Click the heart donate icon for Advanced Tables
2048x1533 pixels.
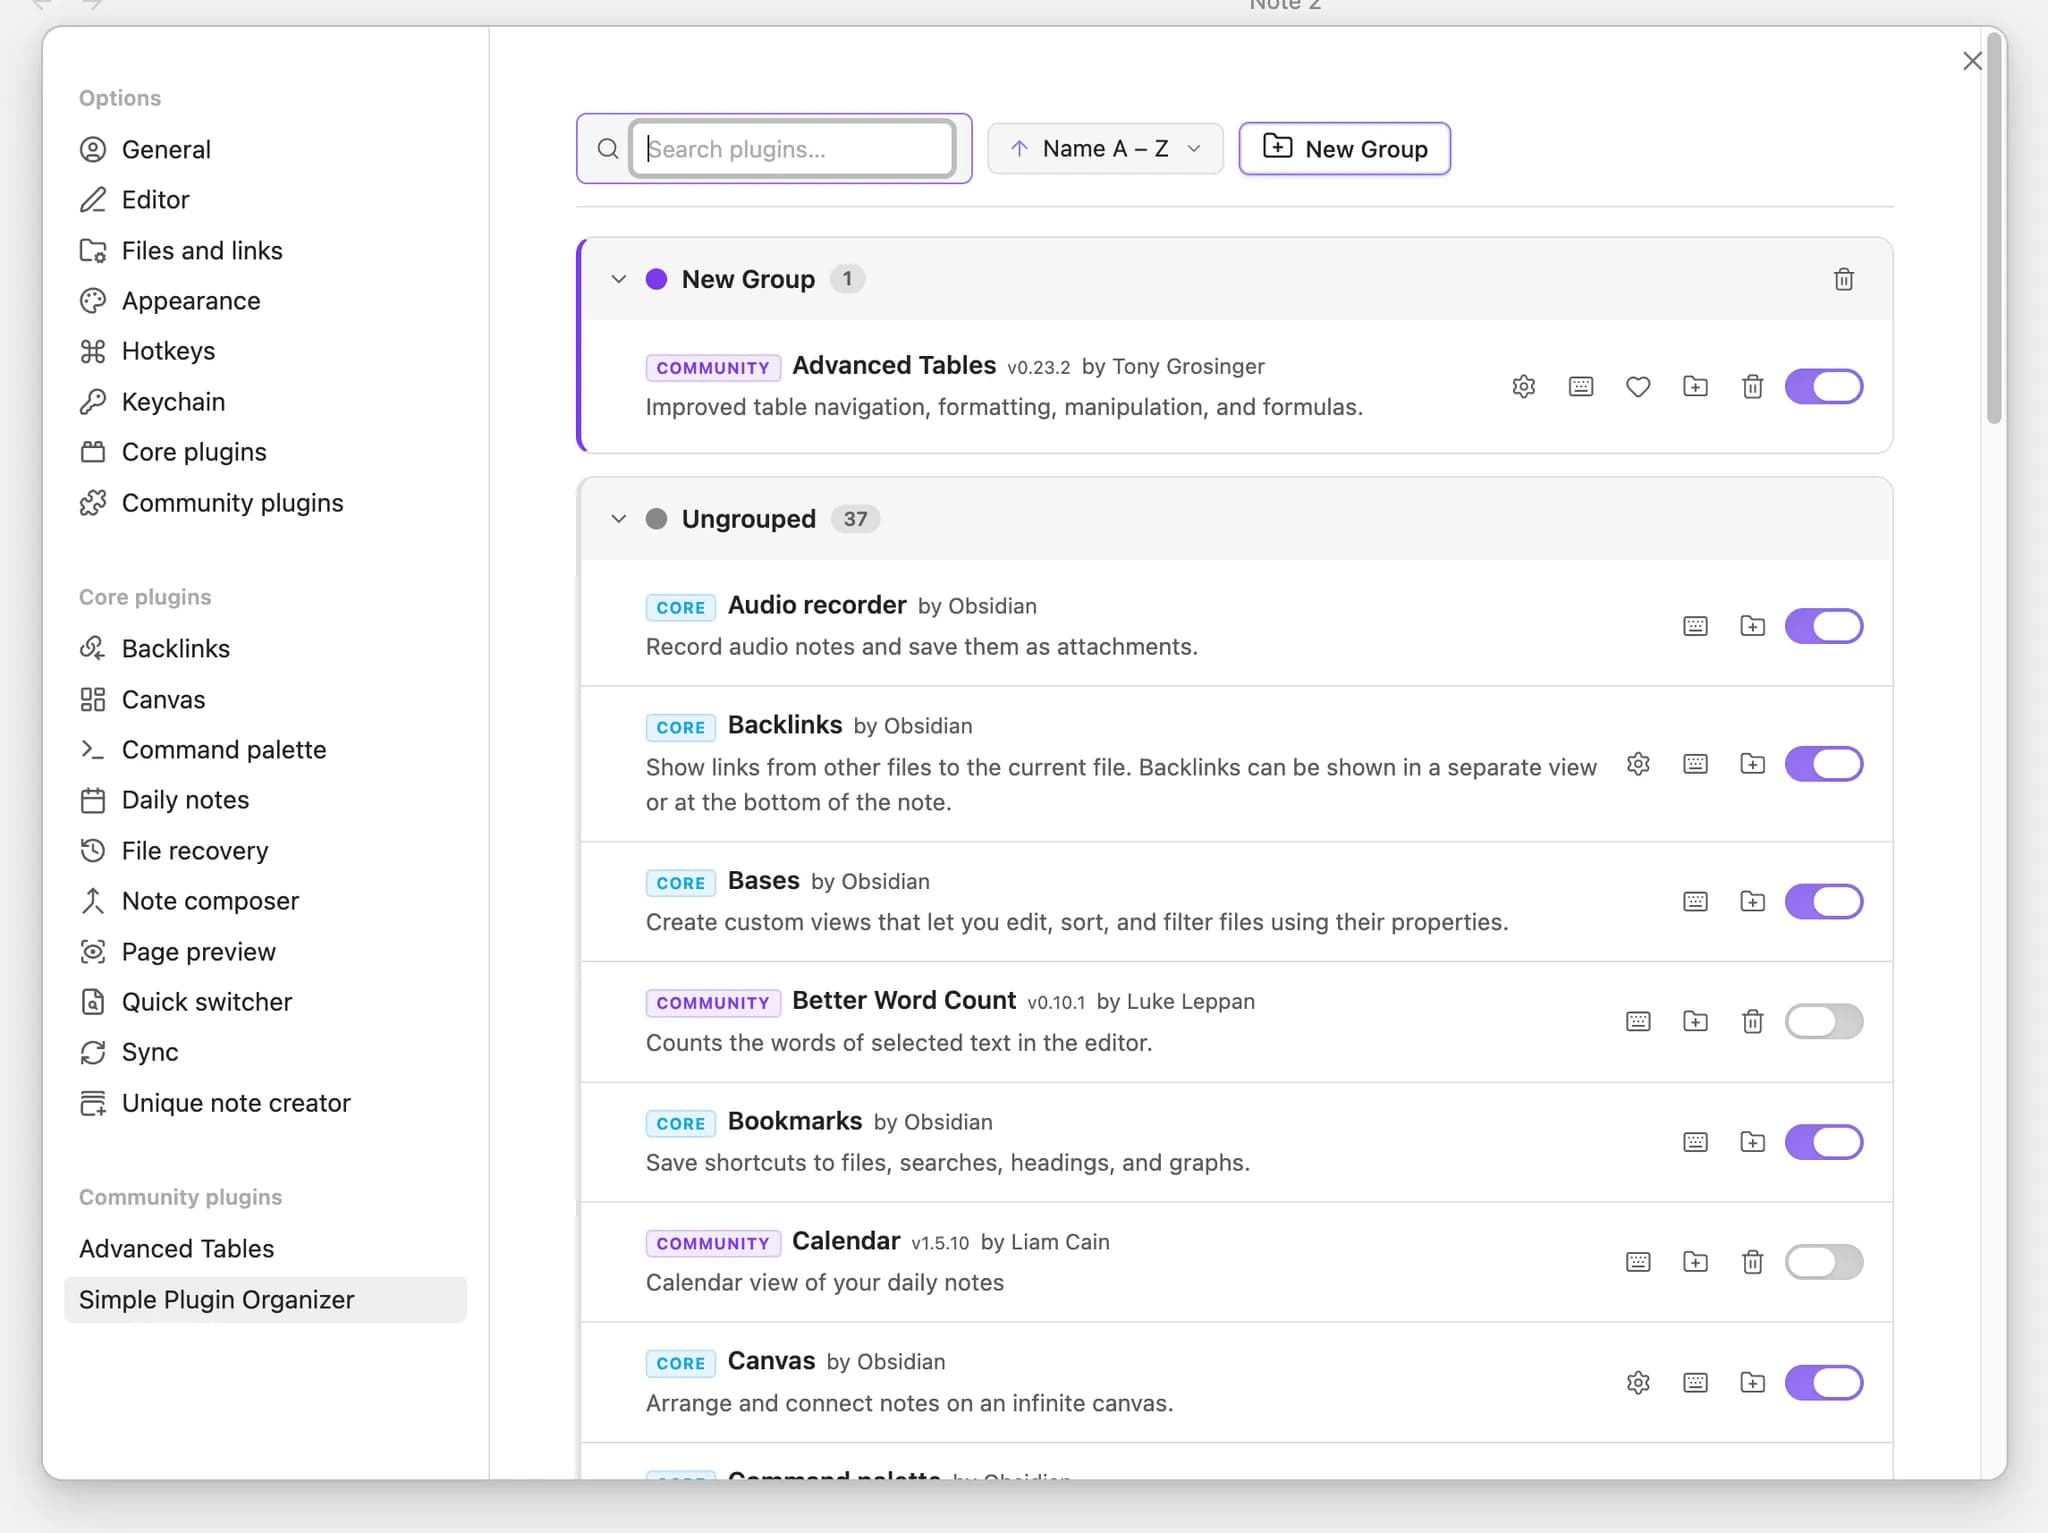pos(1638,387)
